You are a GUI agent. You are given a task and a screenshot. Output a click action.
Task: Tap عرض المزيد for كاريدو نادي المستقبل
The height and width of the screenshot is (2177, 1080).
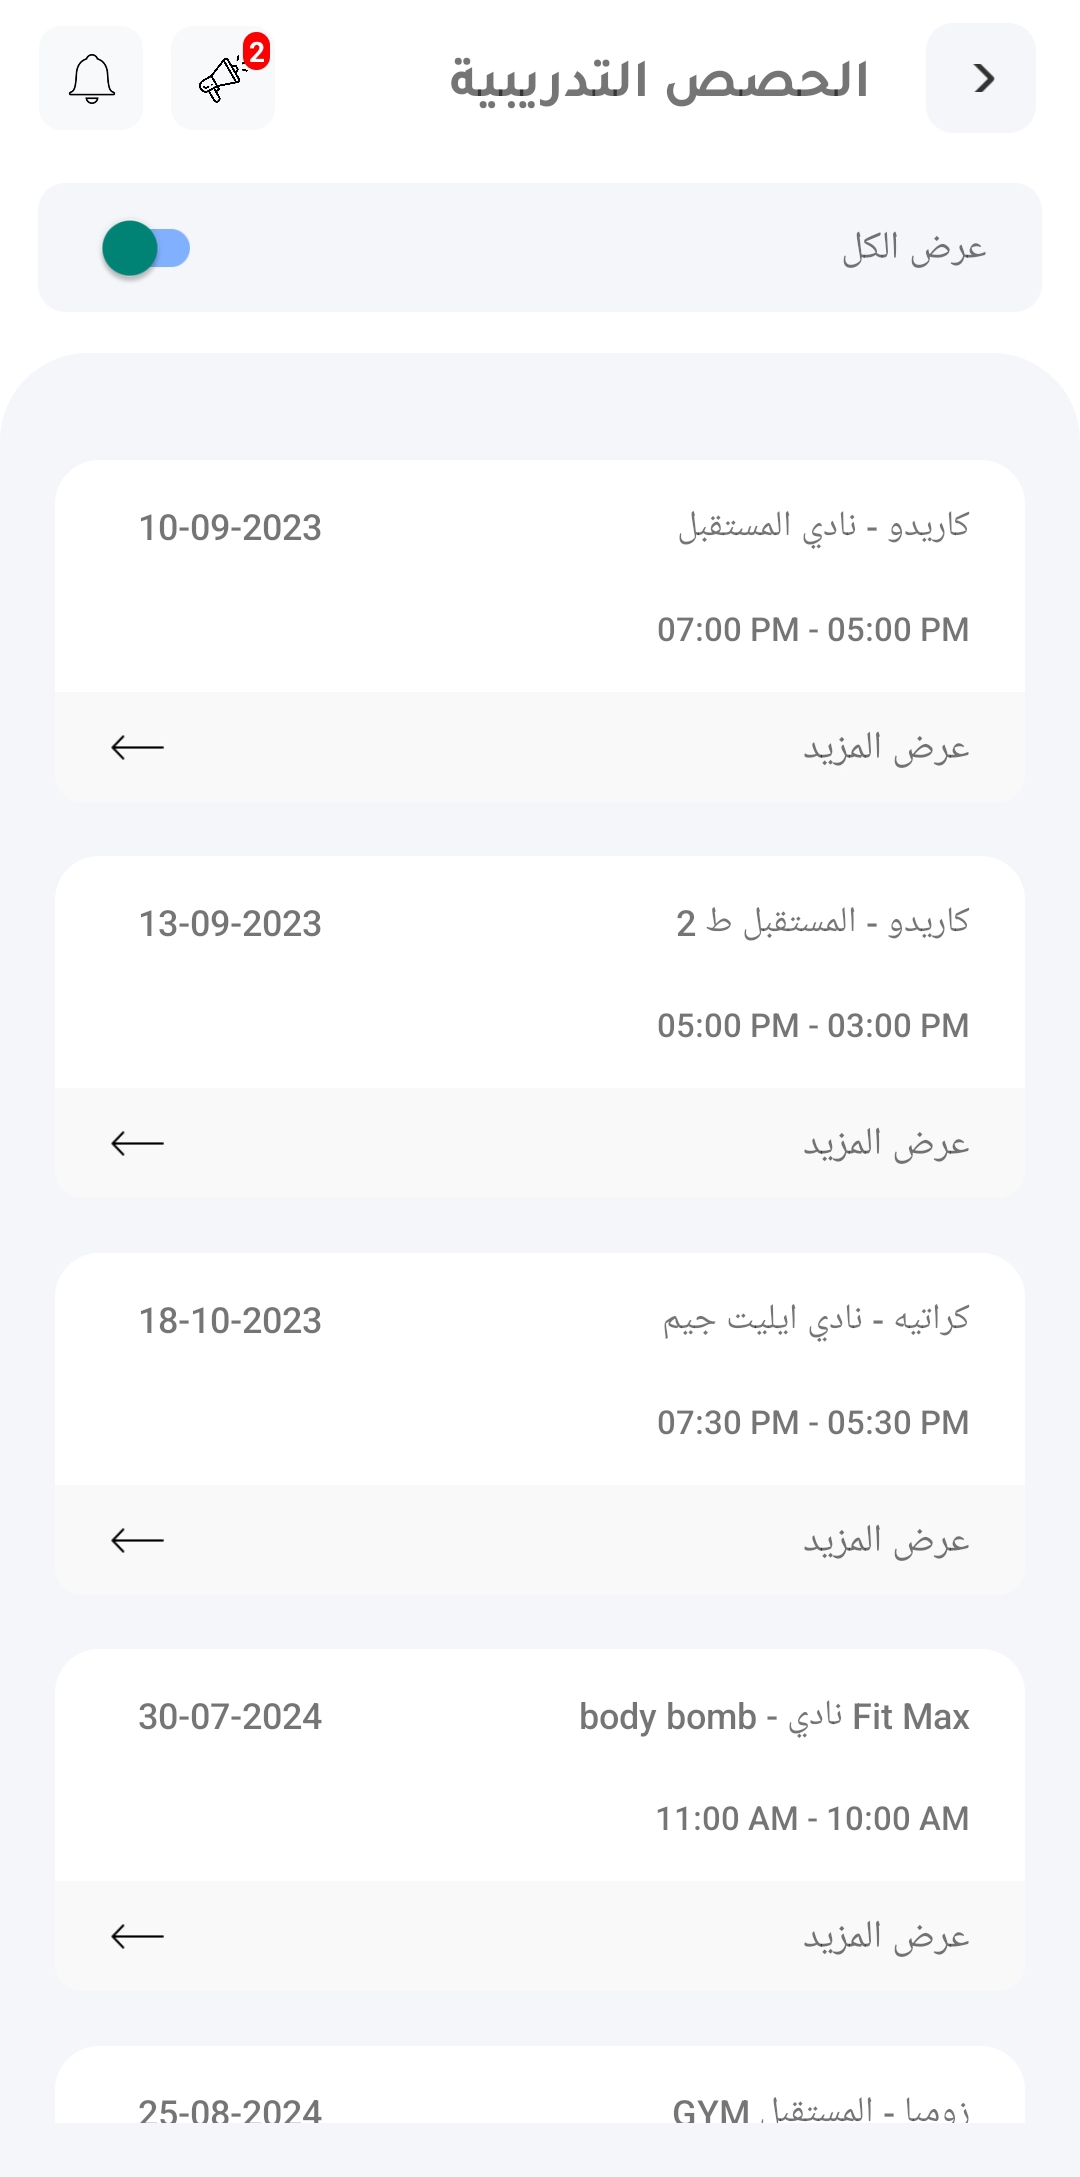pyautogui.click(x=886, y=747)
